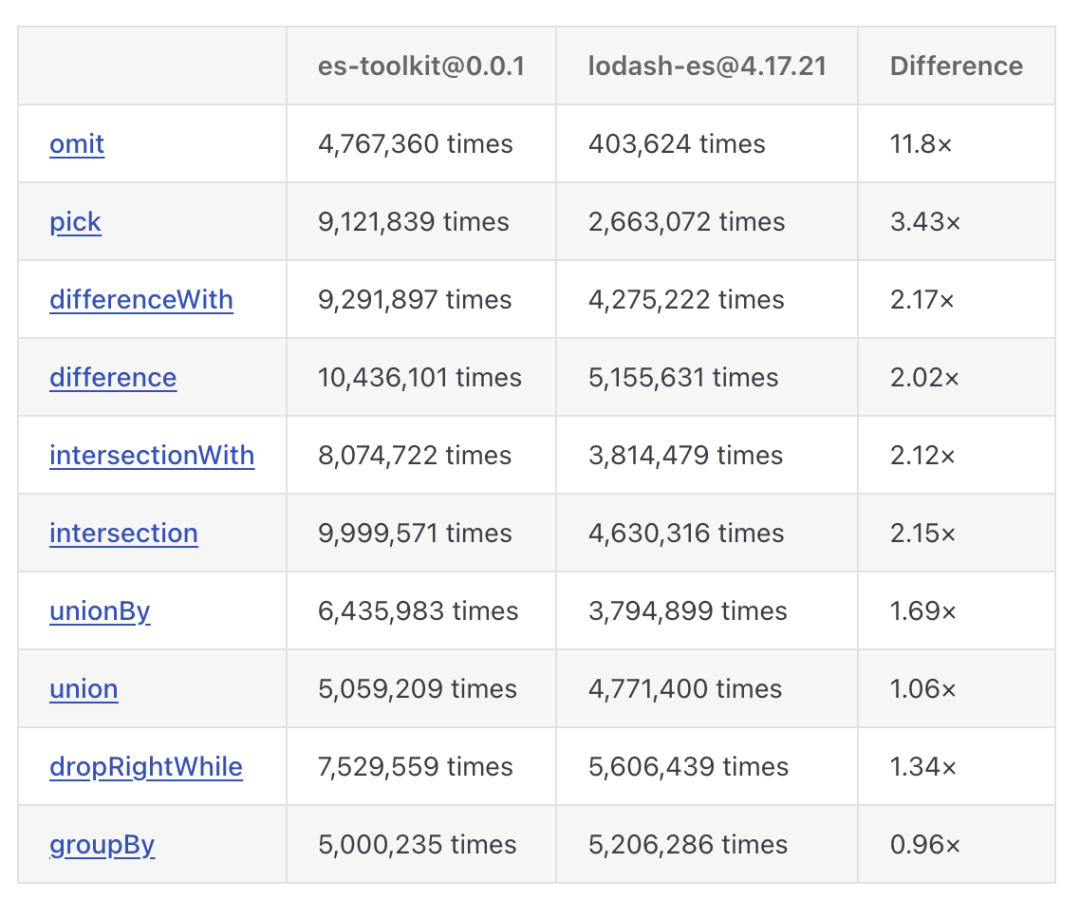The height and width of the screenshot is (900, 1080).
Task: Click the union link
Action: [x=83, y=689]
